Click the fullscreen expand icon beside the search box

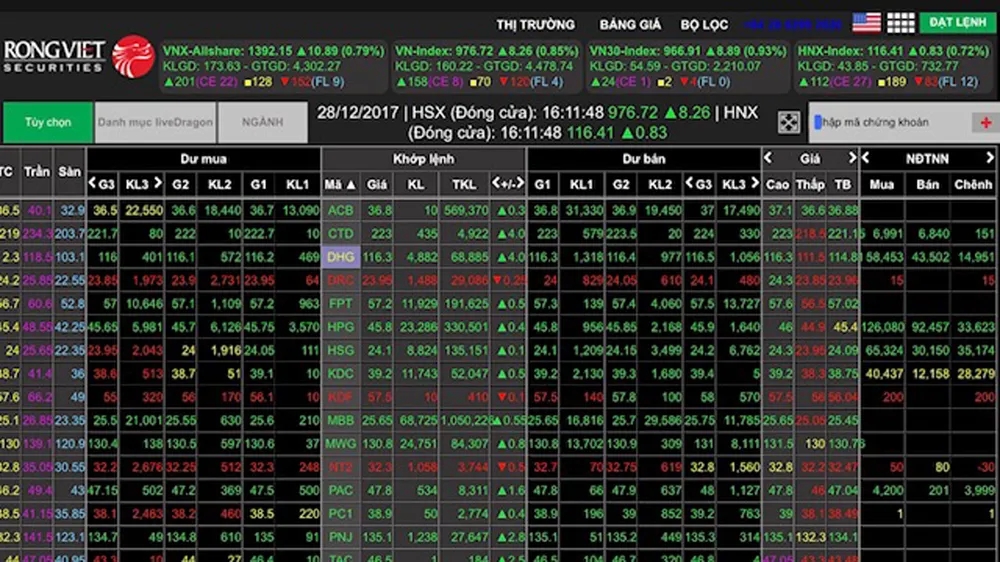[789, 122]
